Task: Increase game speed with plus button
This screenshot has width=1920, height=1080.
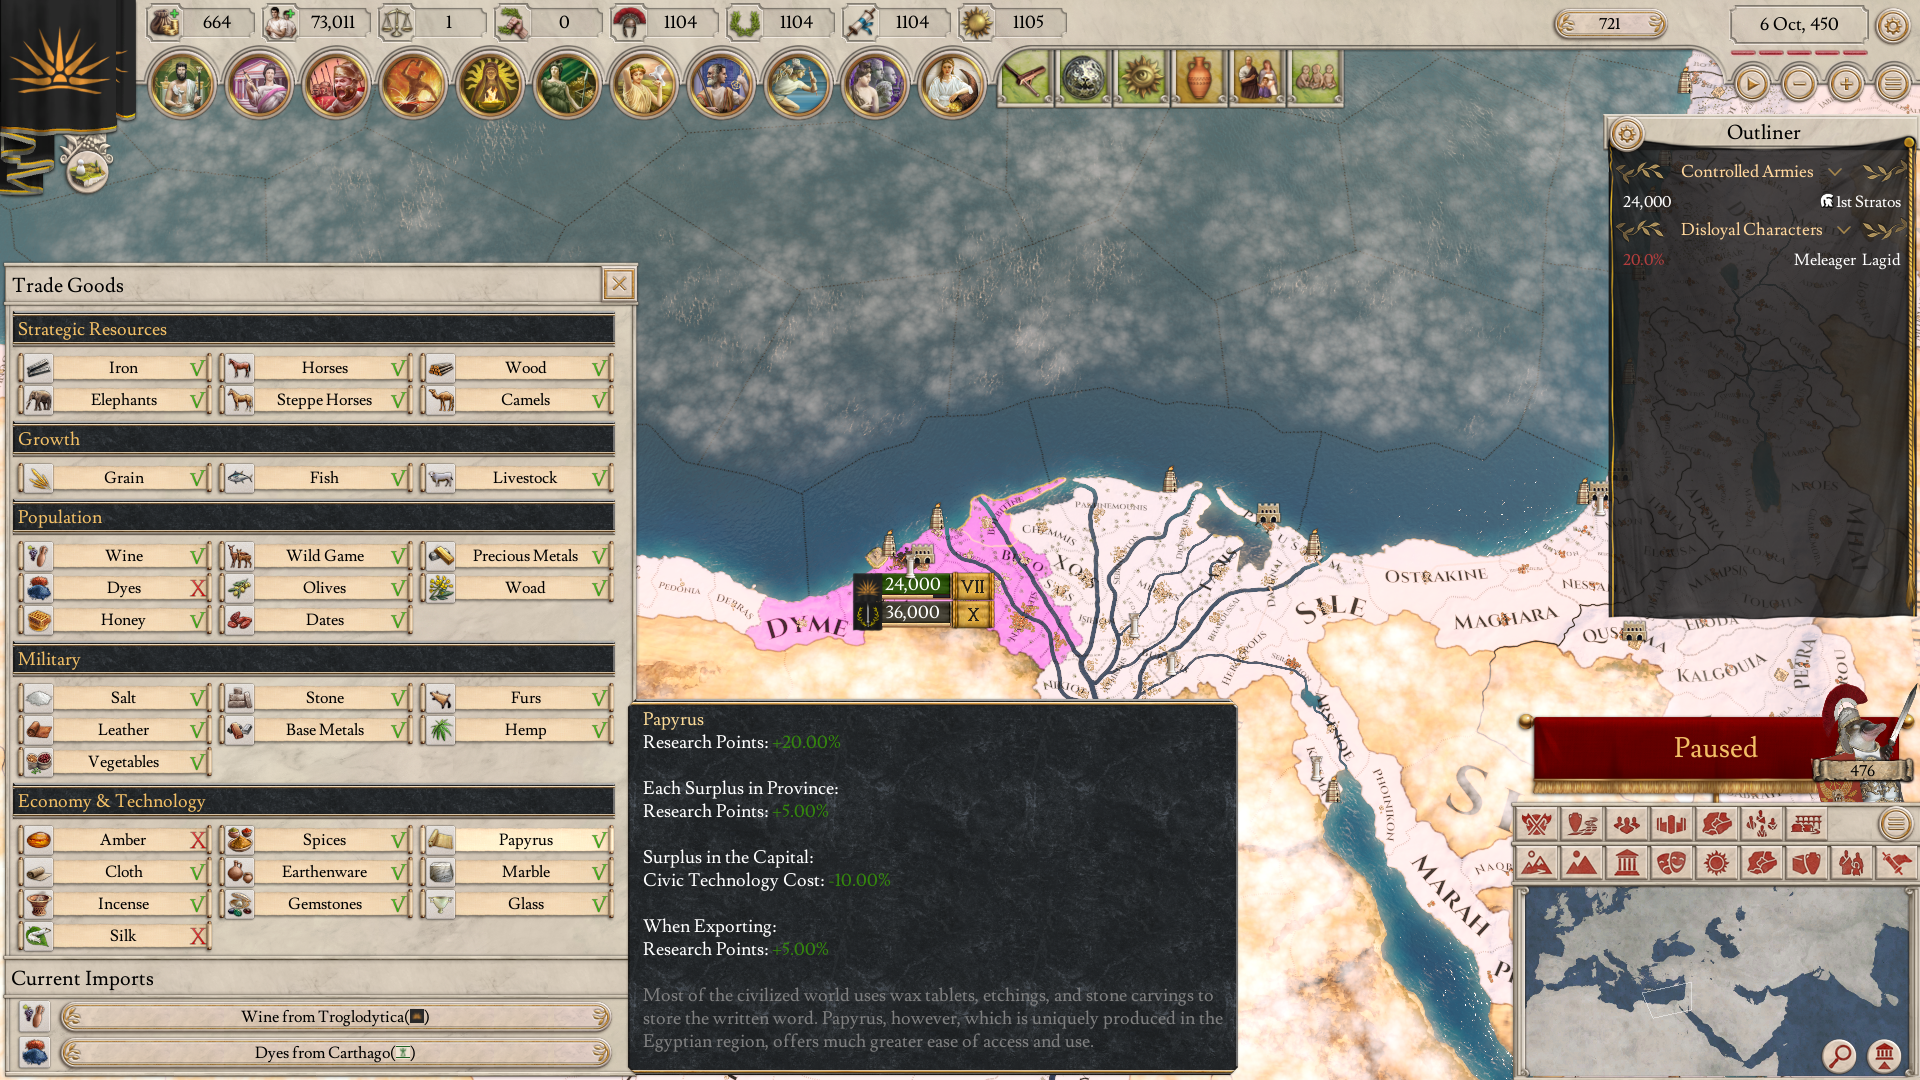Action: click(x=1845, y=84)
